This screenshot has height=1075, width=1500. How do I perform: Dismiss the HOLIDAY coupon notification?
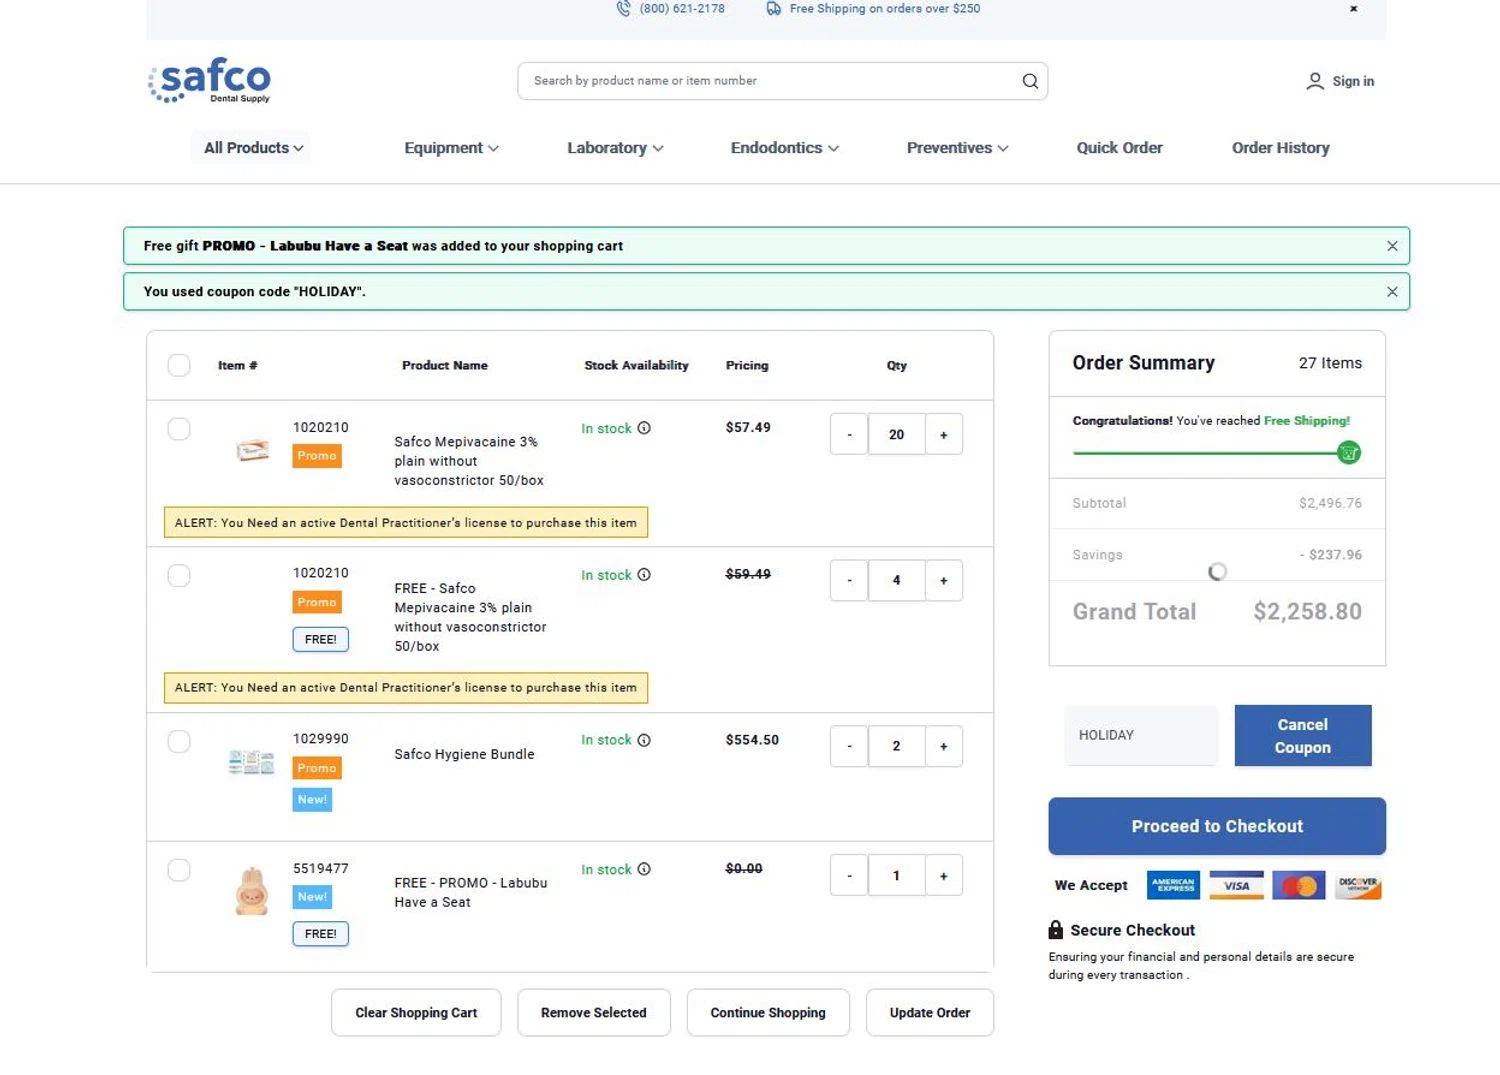[1392, 292]
